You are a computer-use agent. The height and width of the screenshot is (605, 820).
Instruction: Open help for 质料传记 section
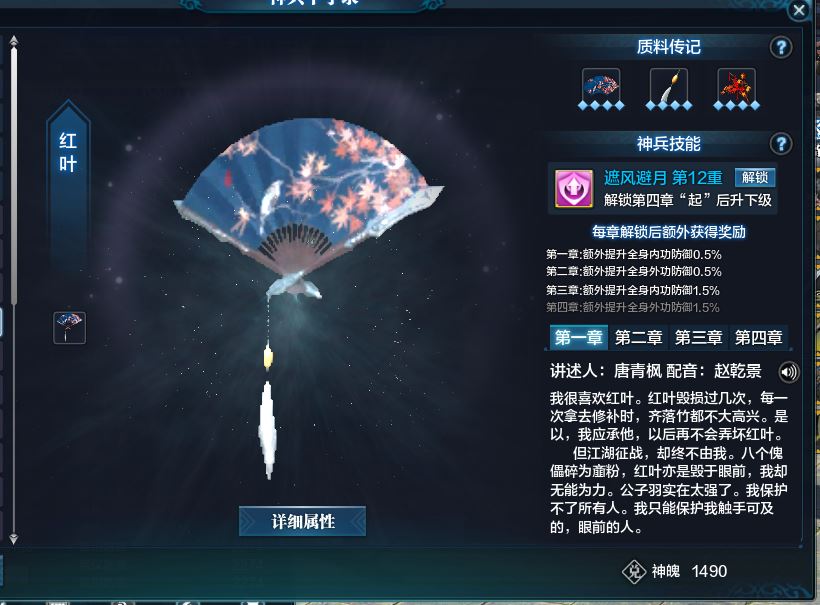click(x=781, y=48)
